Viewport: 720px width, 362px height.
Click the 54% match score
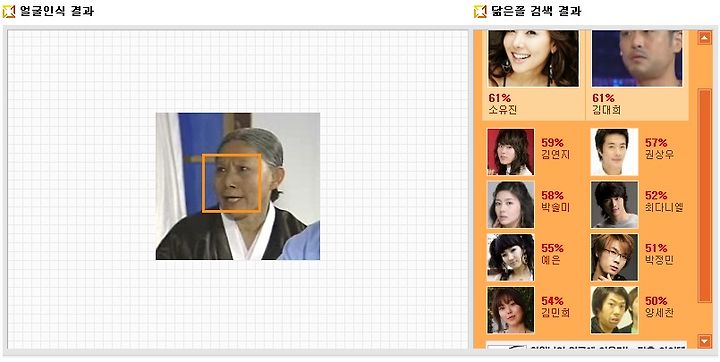(x=552, y=301)
